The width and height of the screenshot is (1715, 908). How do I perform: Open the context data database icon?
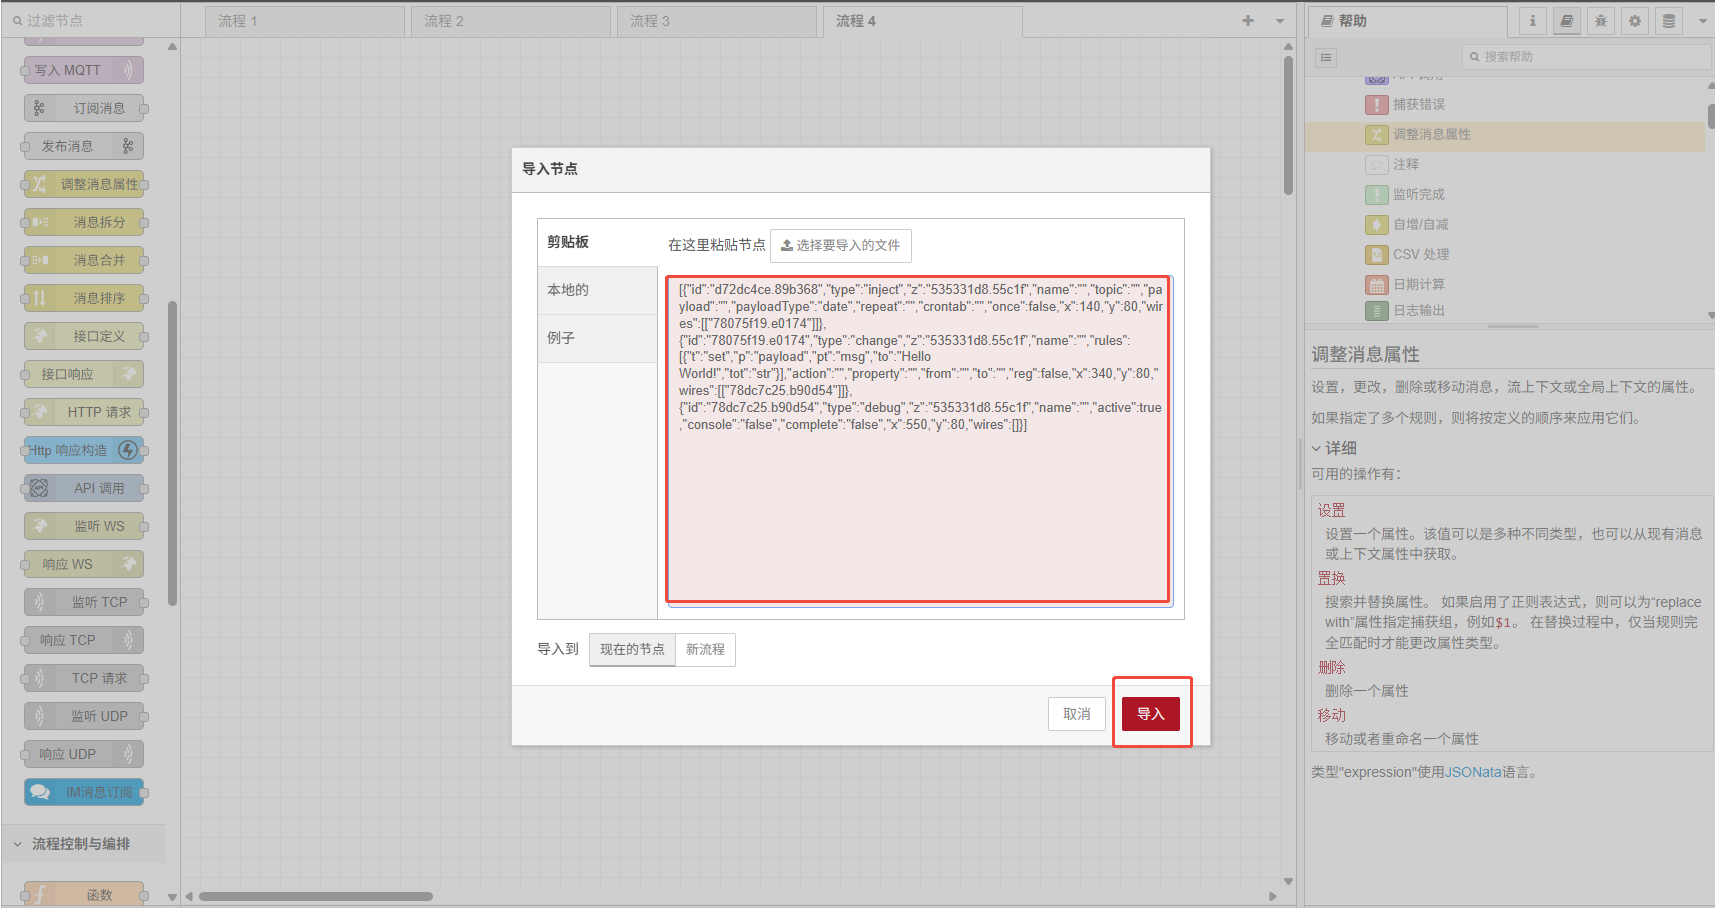[x=1669, y=21]
